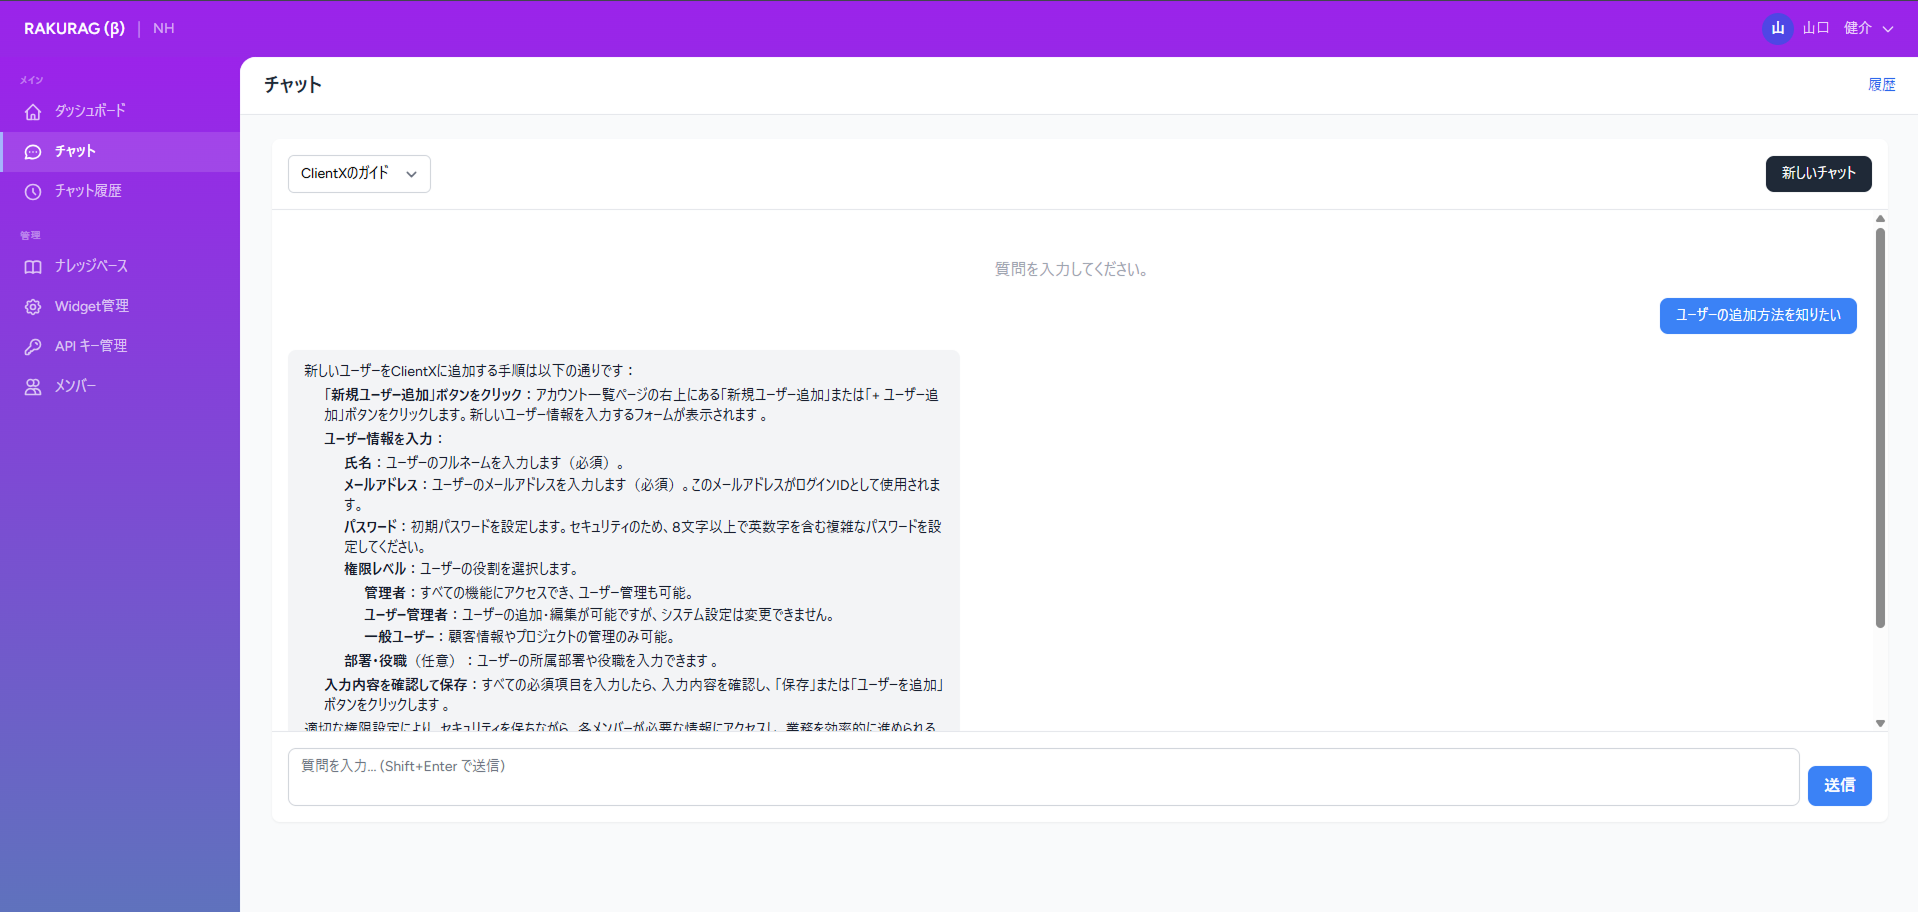Start a 新しいチャット
Image resolution: width=1918 pixels, height=912 pixels.
click(1818, 173)
